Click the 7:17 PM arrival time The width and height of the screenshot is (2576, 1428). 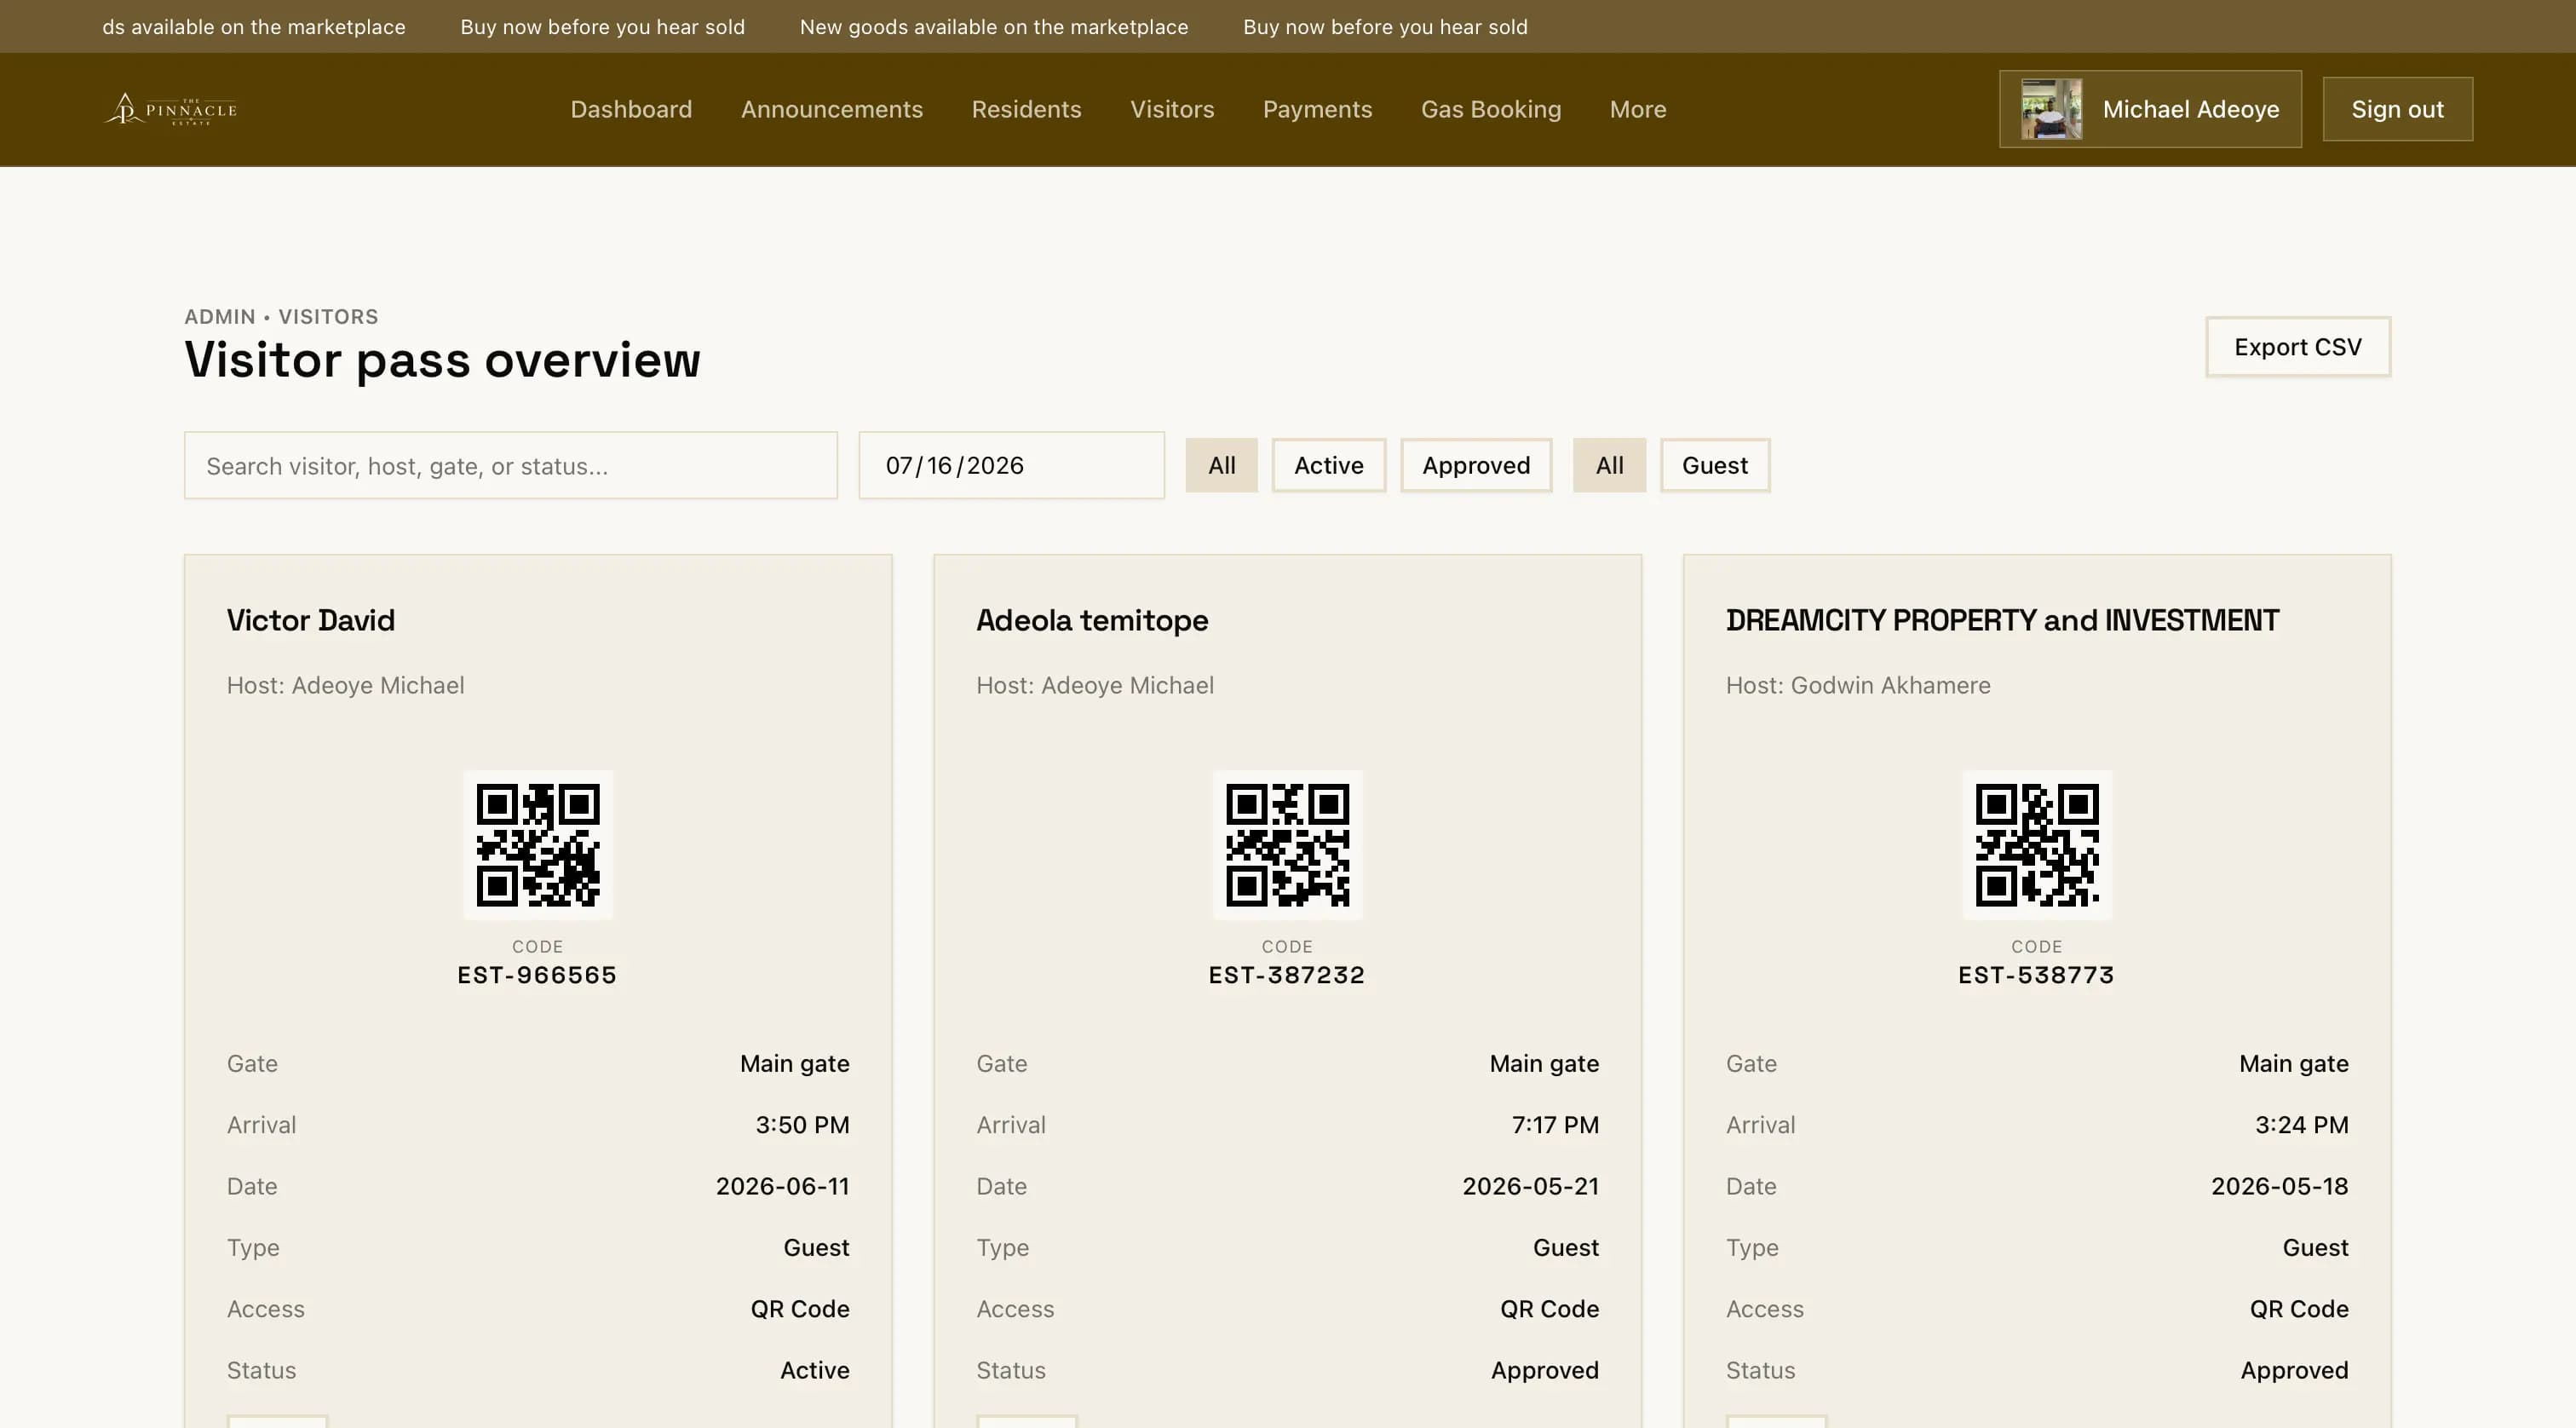click(1555, 1125)
